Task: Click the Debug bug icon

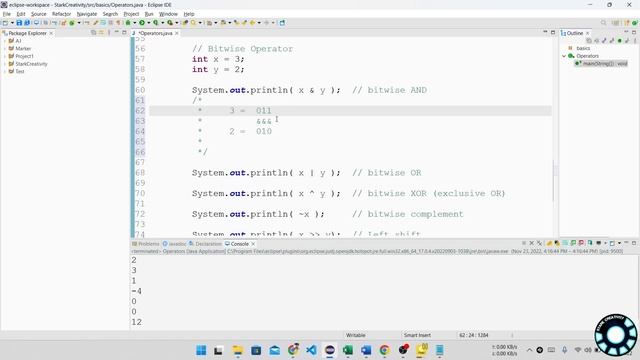Action: (128, 23)
